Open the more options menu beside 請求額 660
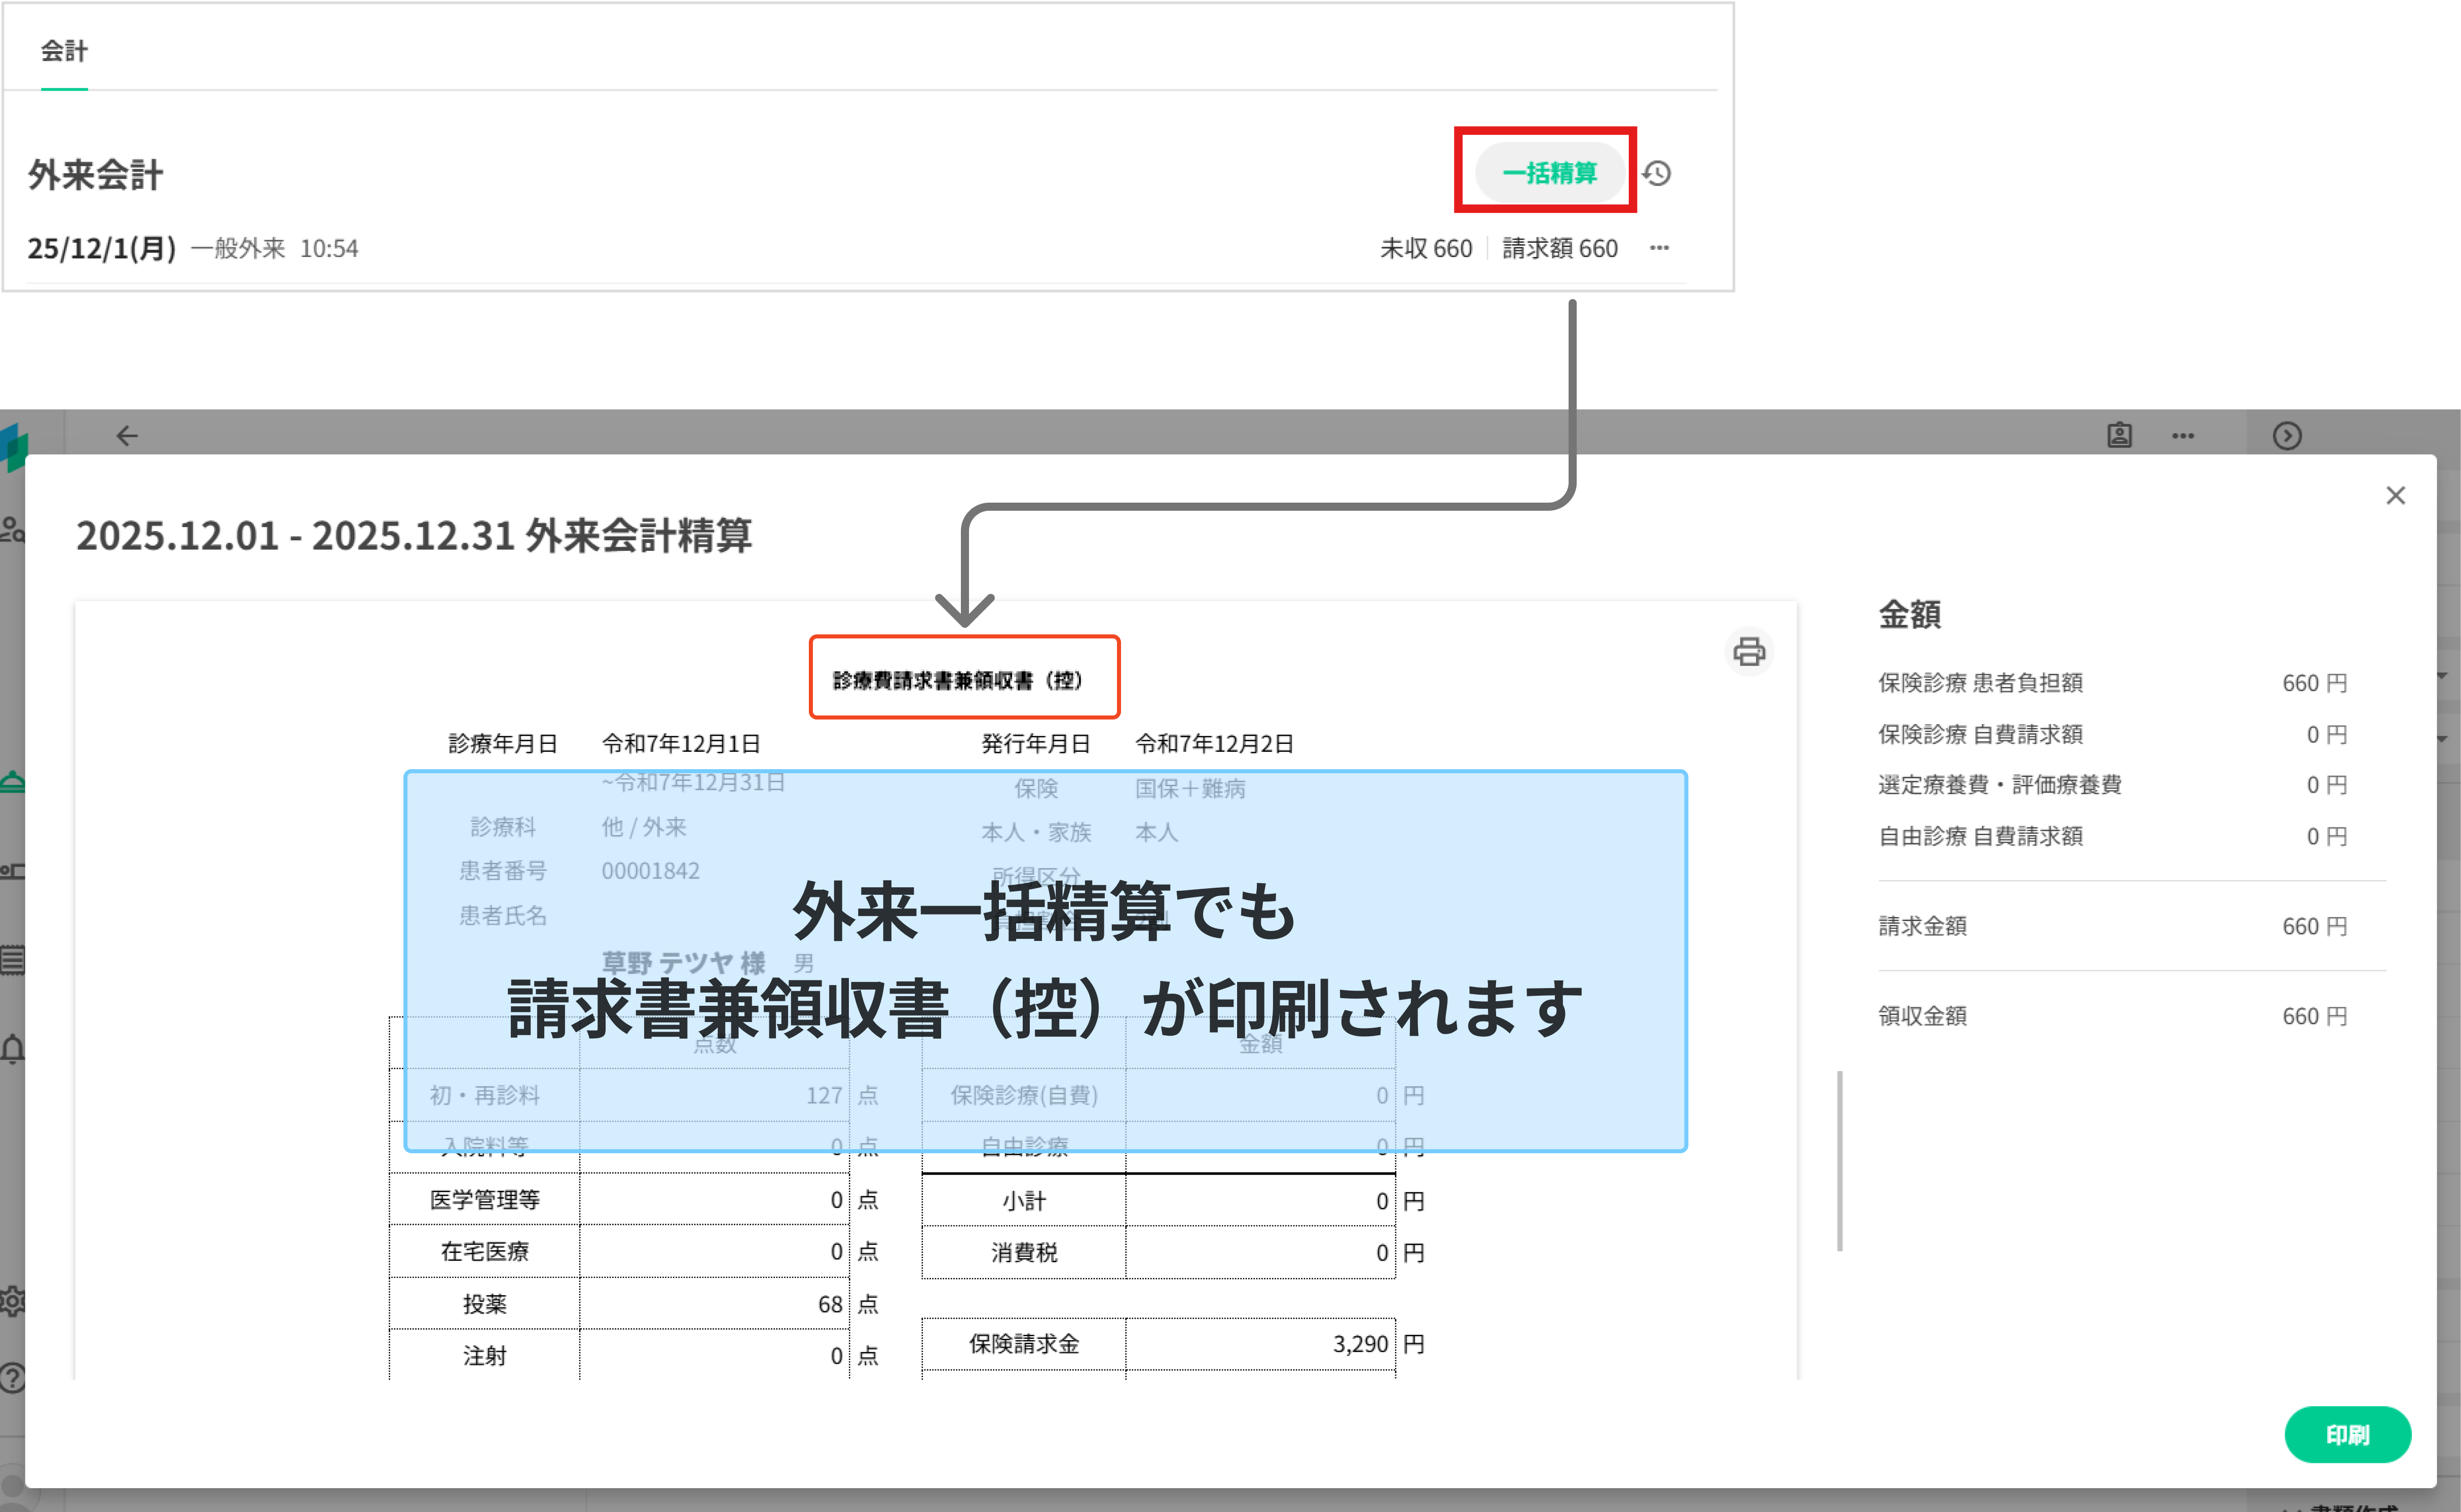The height and width of the screenshot is (1512, 2461). click(x=1659, y=248)
